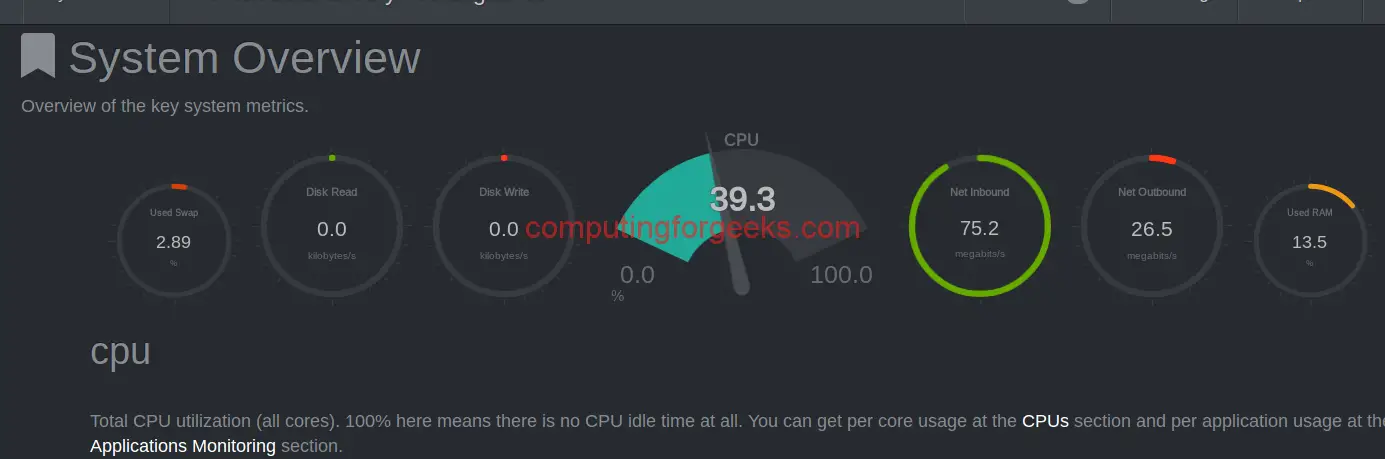Select the Used RAM gauge
Image resolution: width=1385 pixels, height=459 pixels.
pos(1309,241)
